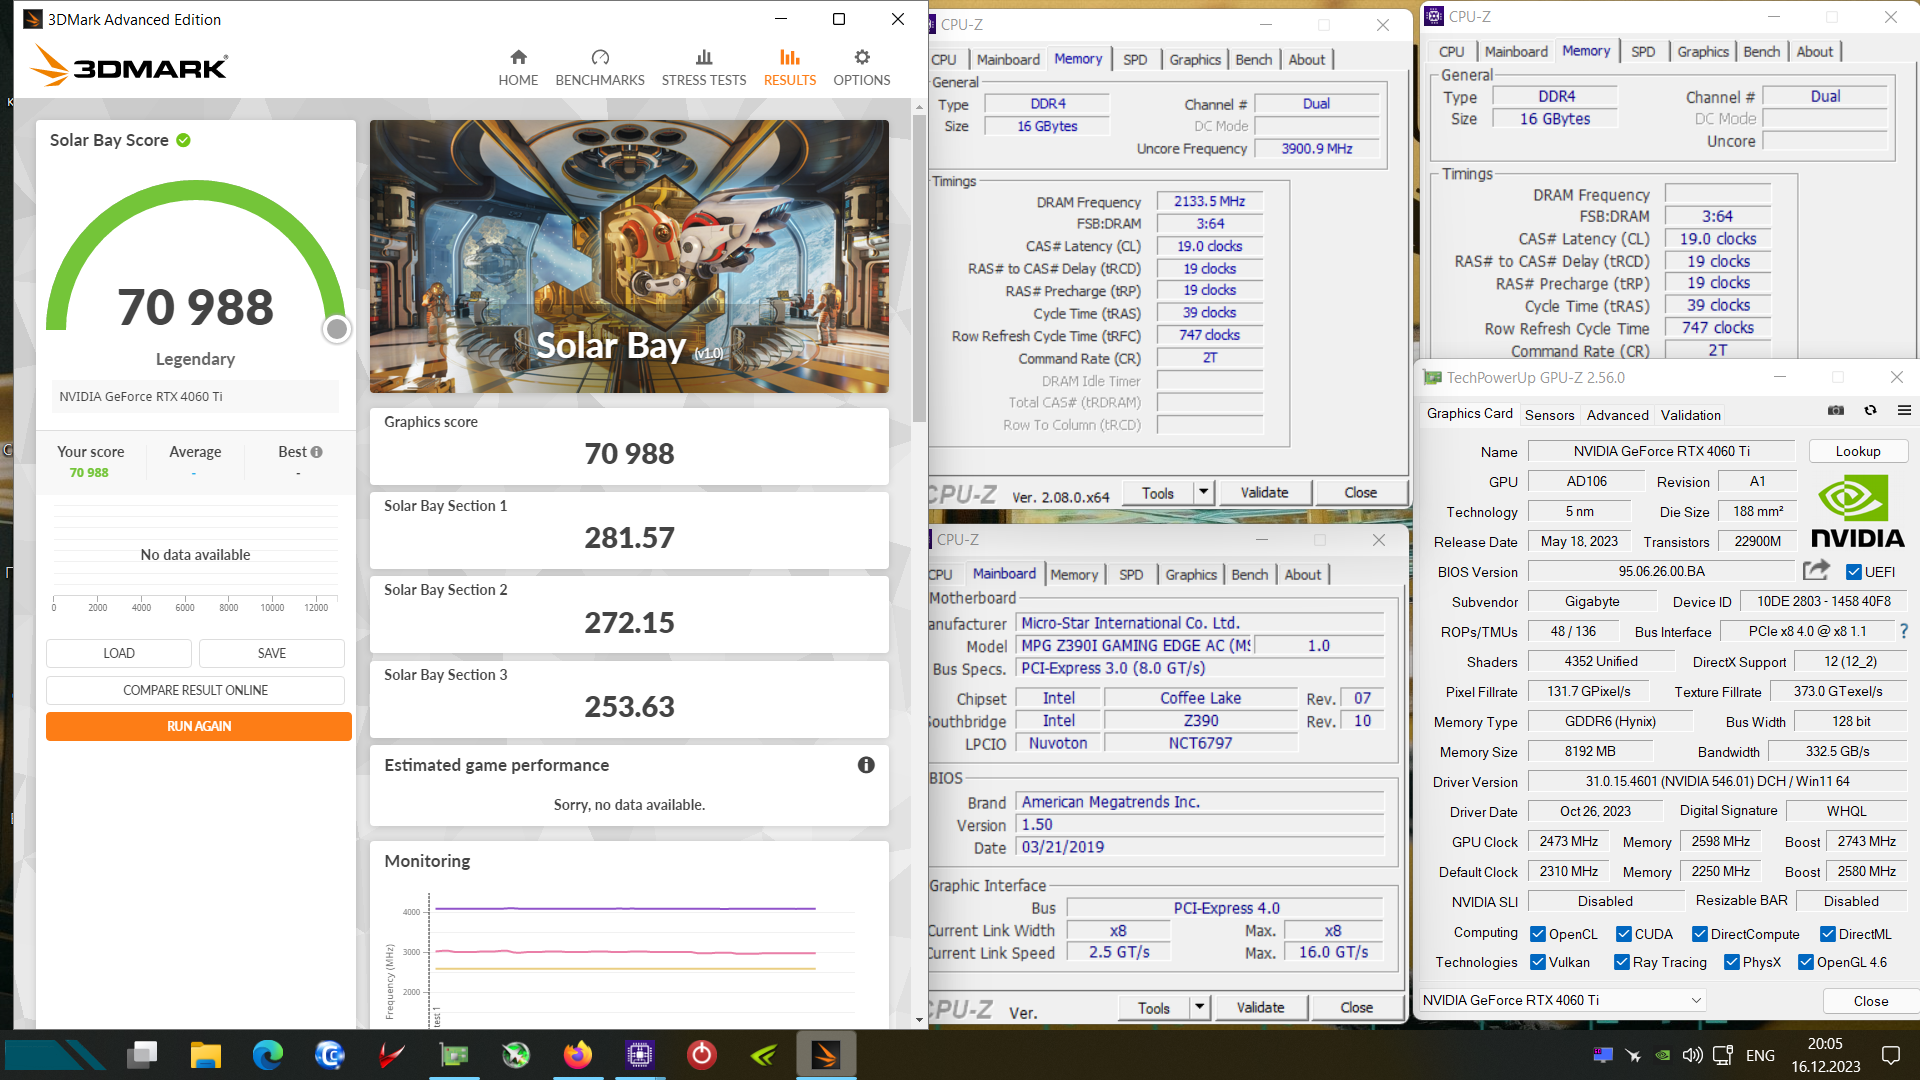This screenshot has width=1920, height=1080.
Task: Click the SAVE button in 3DMark
Action: (272, 653)
